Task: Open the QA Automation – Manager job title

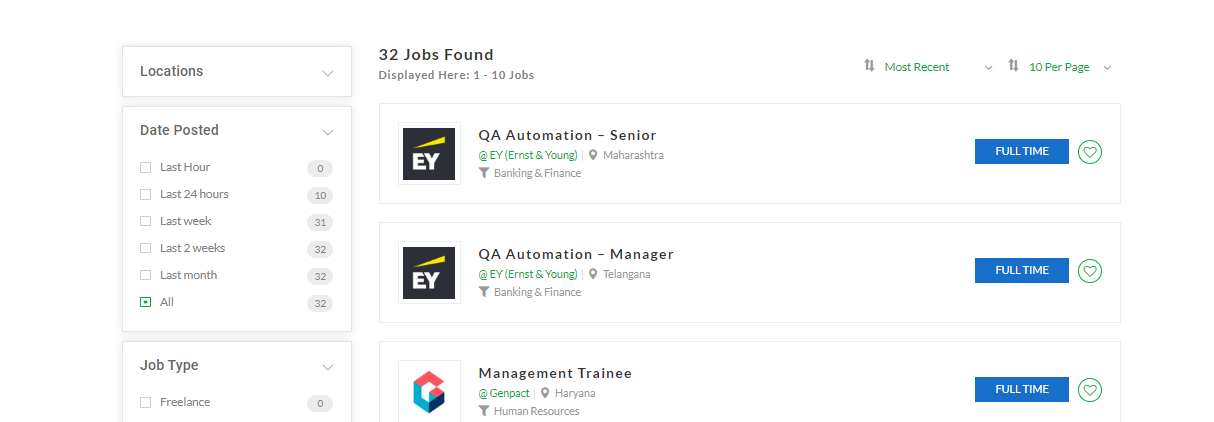Action: pyautogui.click(x=576, y=254)
